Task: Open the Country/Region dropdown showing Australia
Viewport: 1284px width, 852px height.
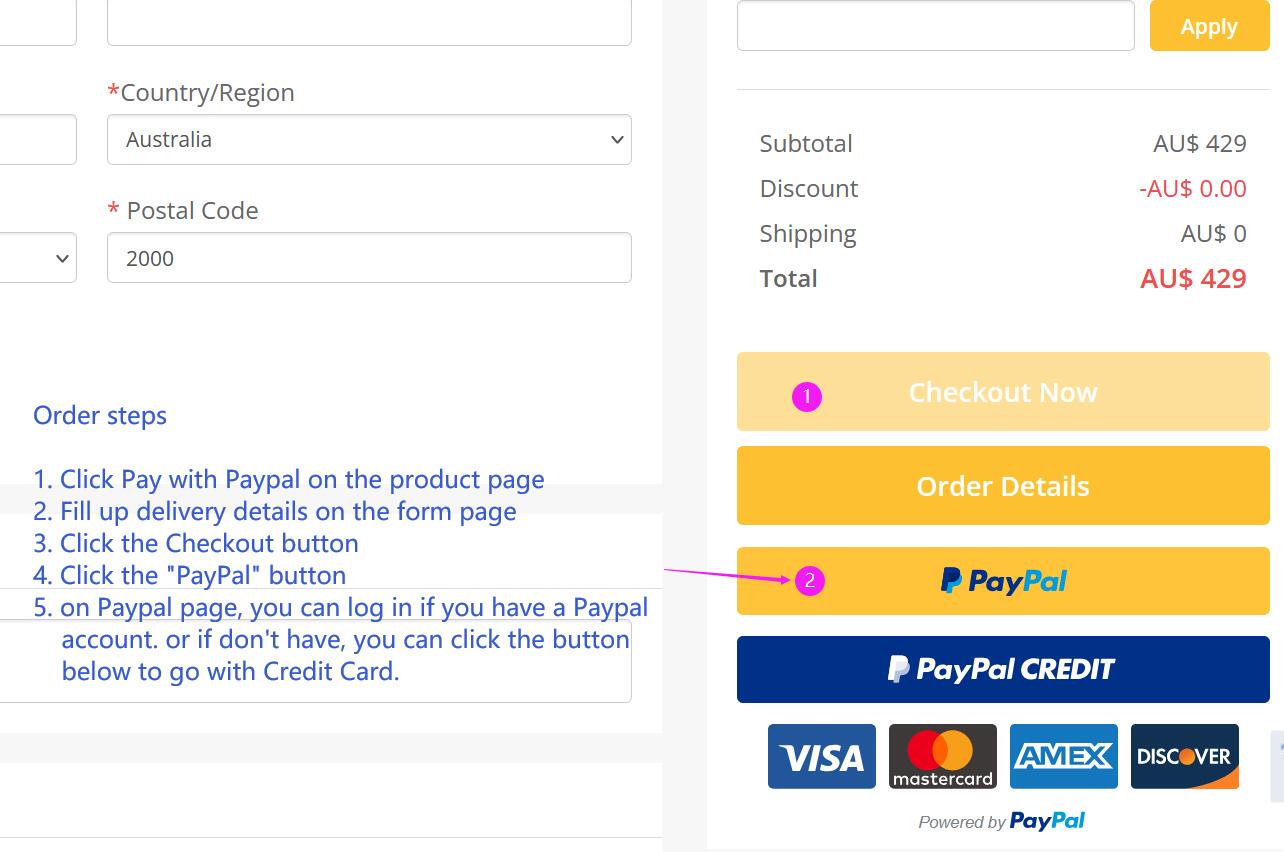Action: pos(369,139)
